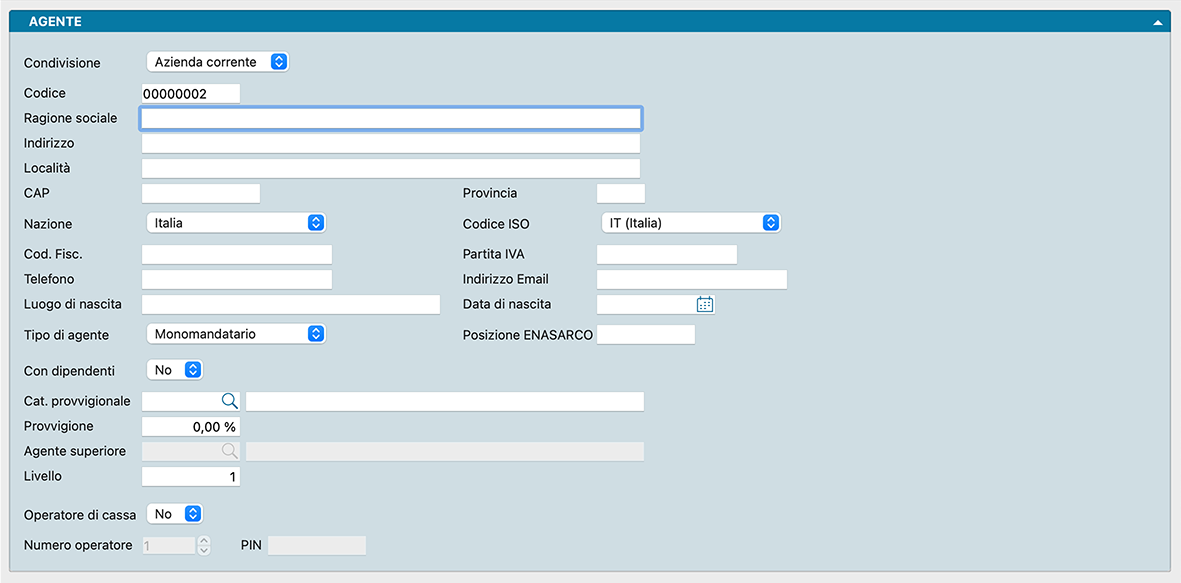Click into the Indirizzo field
The width and height of the screenshot is (1181, 583).
click(x=391, y=144)
